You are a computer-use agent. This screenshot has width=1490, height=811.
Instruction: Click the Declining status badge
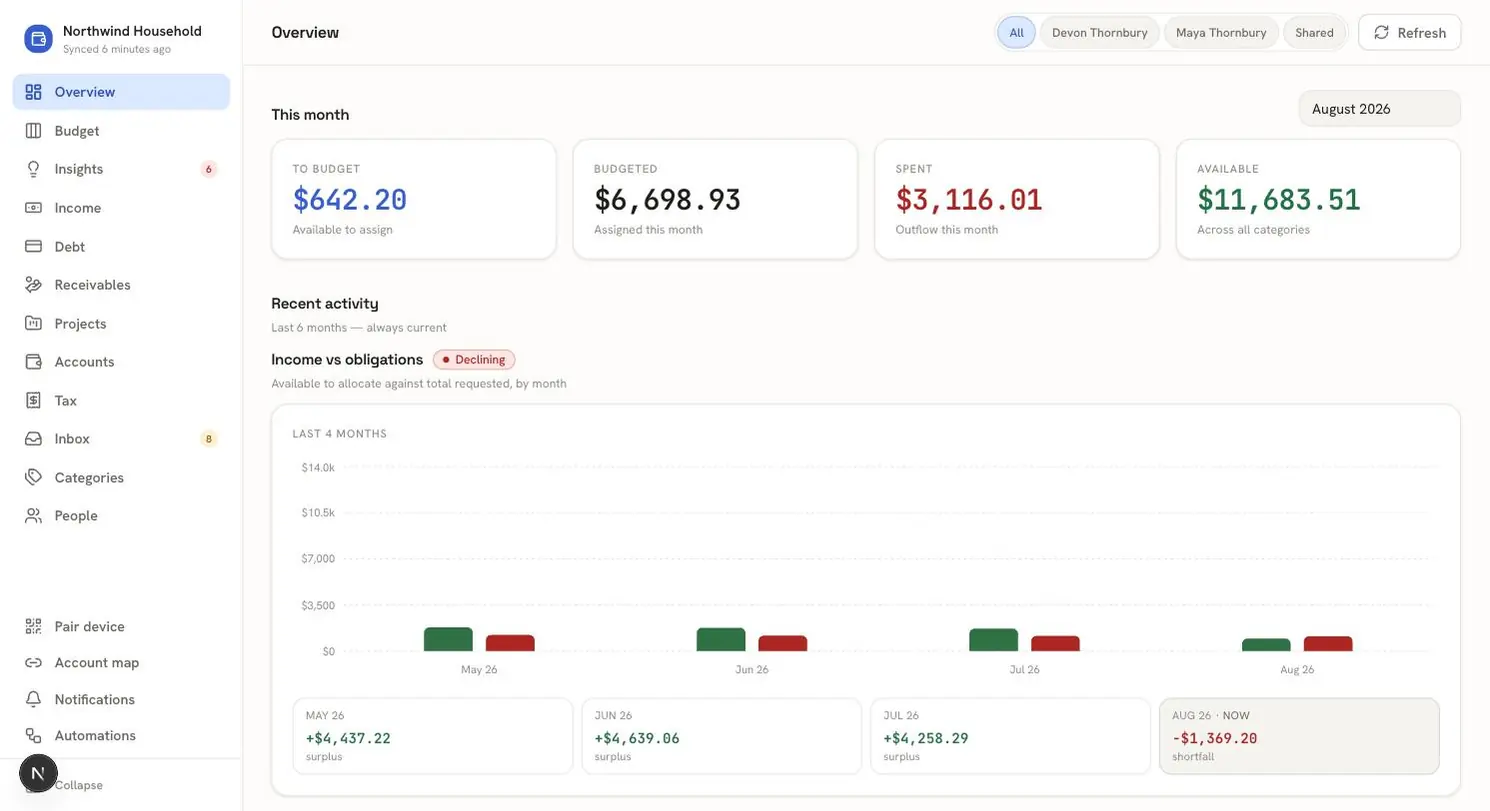tap(474, 360)
